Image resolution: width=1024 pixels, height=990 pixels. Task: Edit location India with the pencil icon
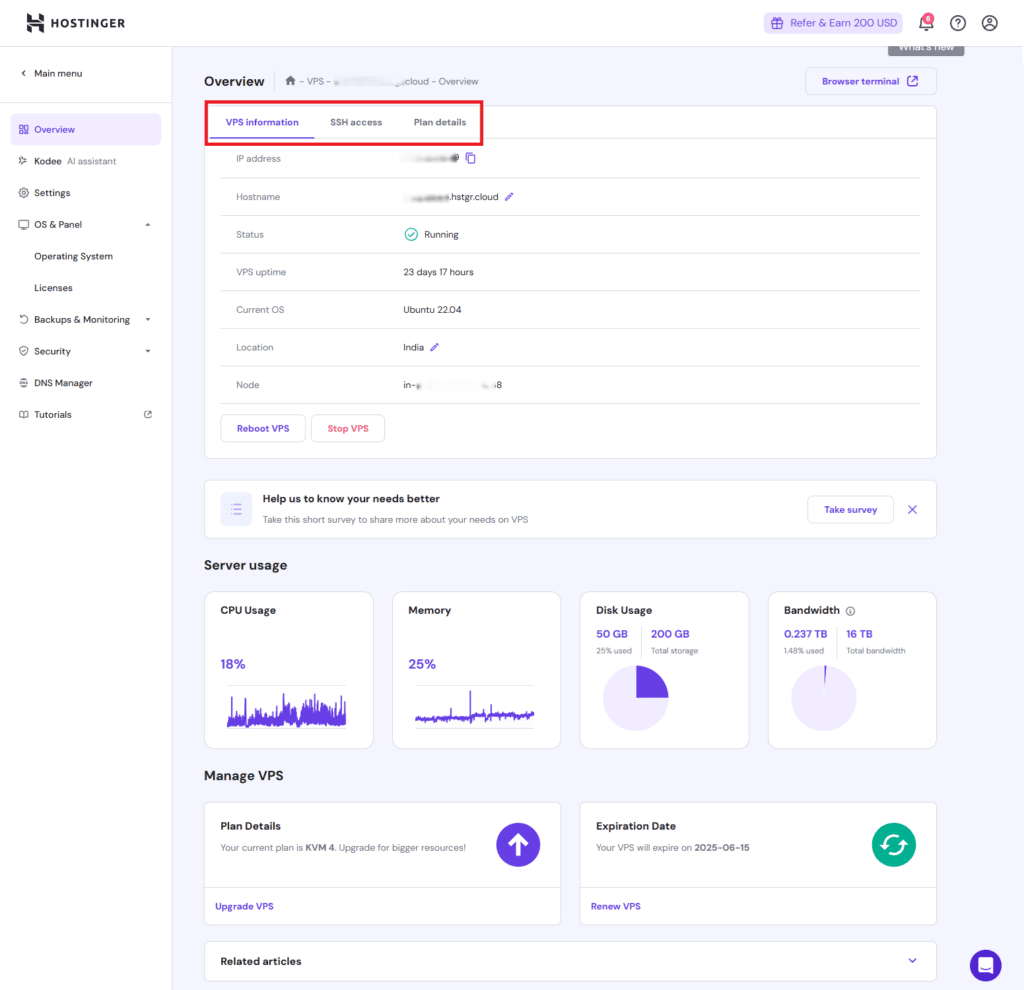[434, 347]
